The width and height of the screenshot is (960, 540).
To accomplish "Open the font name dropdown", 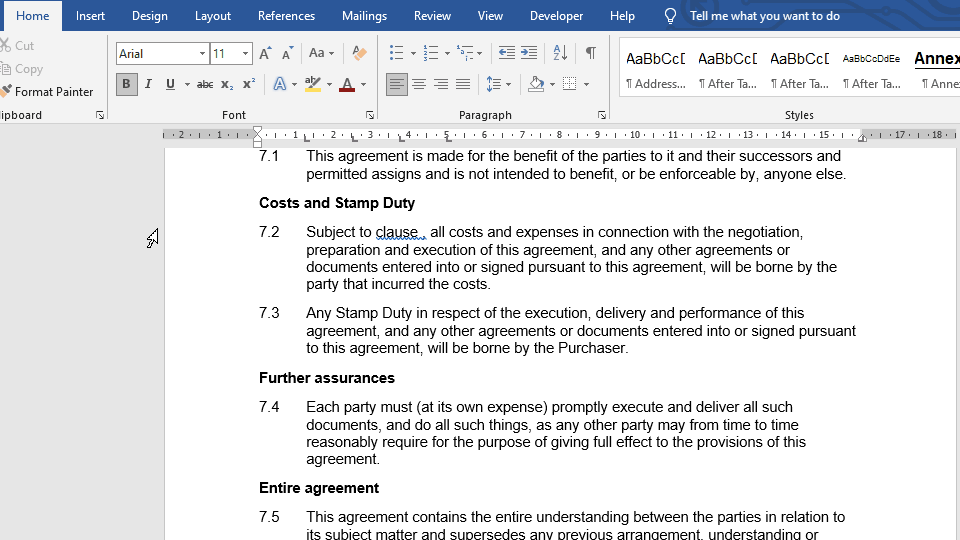I will pos(202,54).
